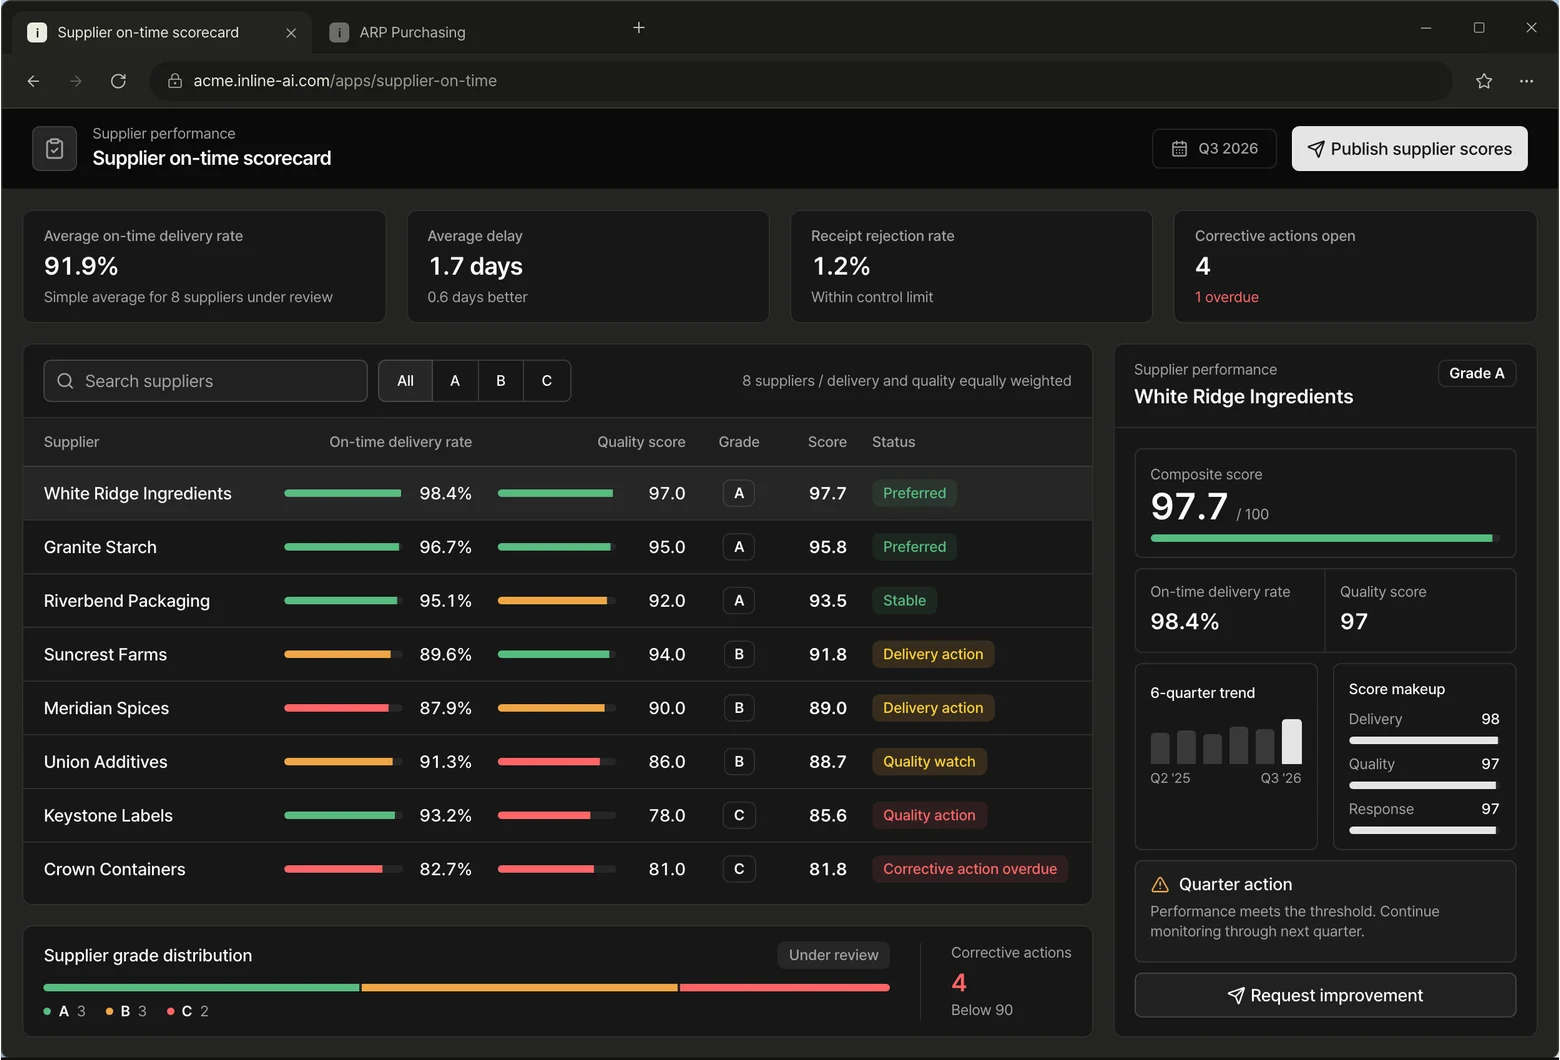This screenshot has width=1560, height=1060.
Task: Click the supplier grade distribution bar
Action: click(467, 988)
